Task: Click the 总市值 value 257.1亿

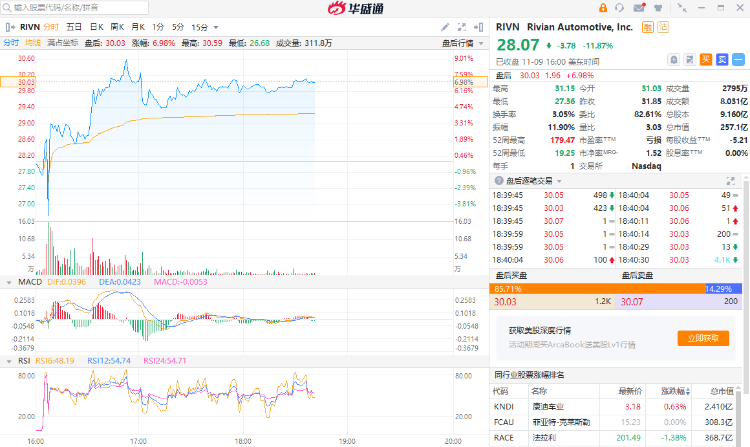Action: click(x=734, y=127)
